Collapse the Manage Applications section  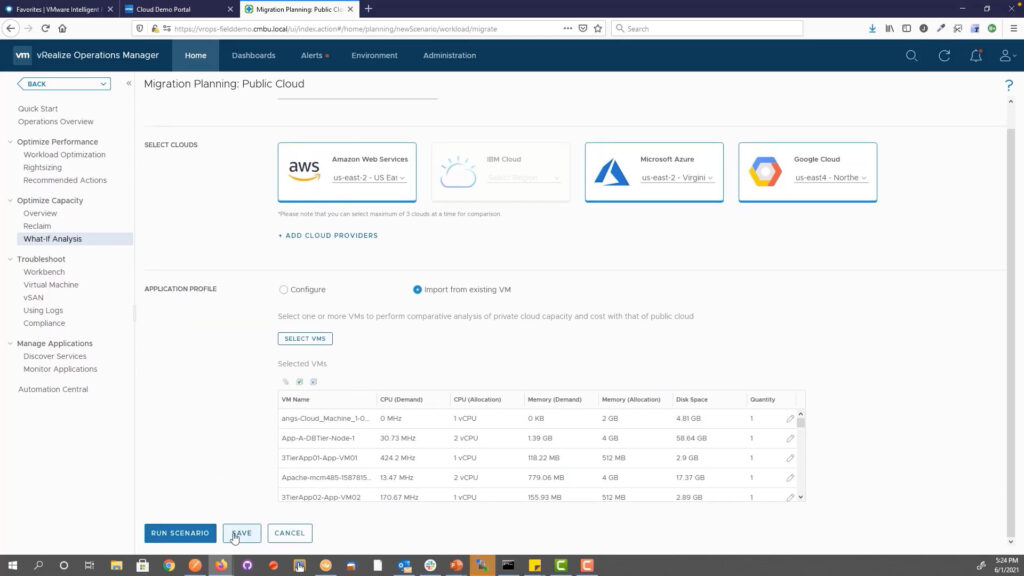click(10, 344)
